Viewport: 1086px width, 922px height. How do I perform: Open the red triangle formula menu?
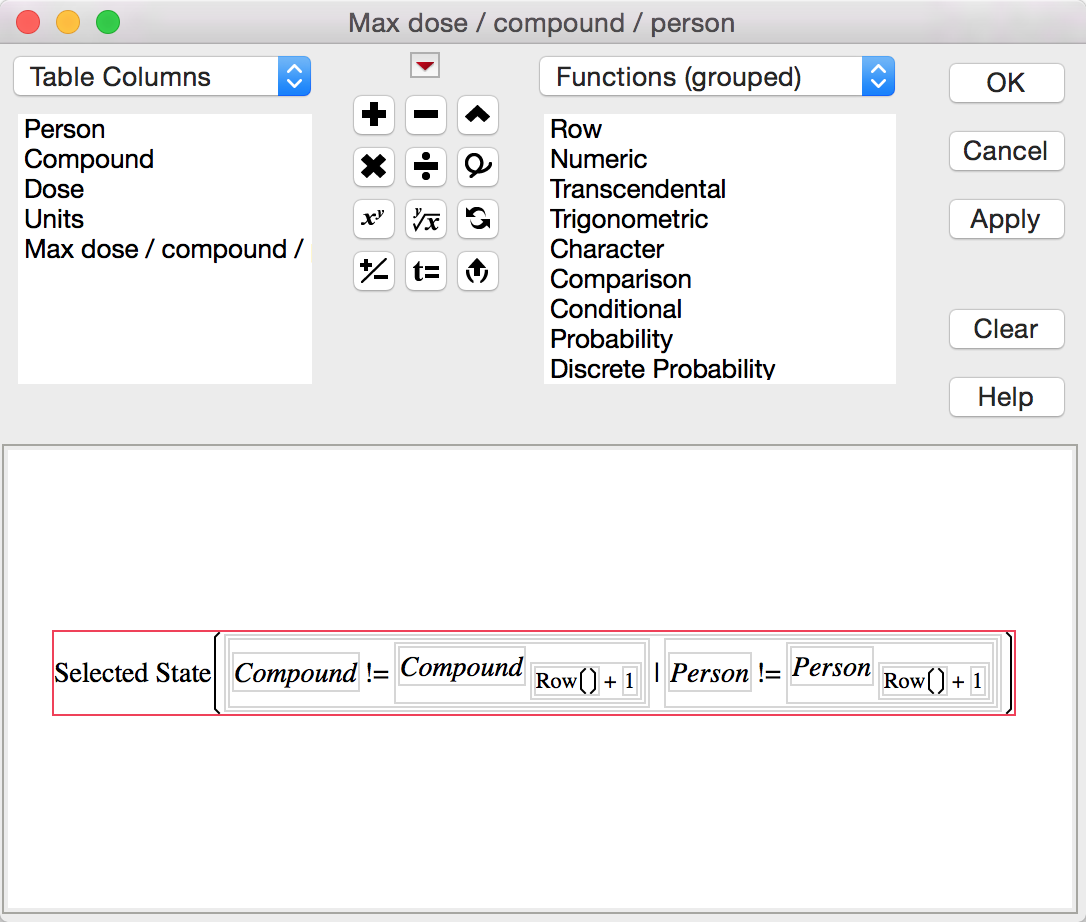(x=424, y=65)
